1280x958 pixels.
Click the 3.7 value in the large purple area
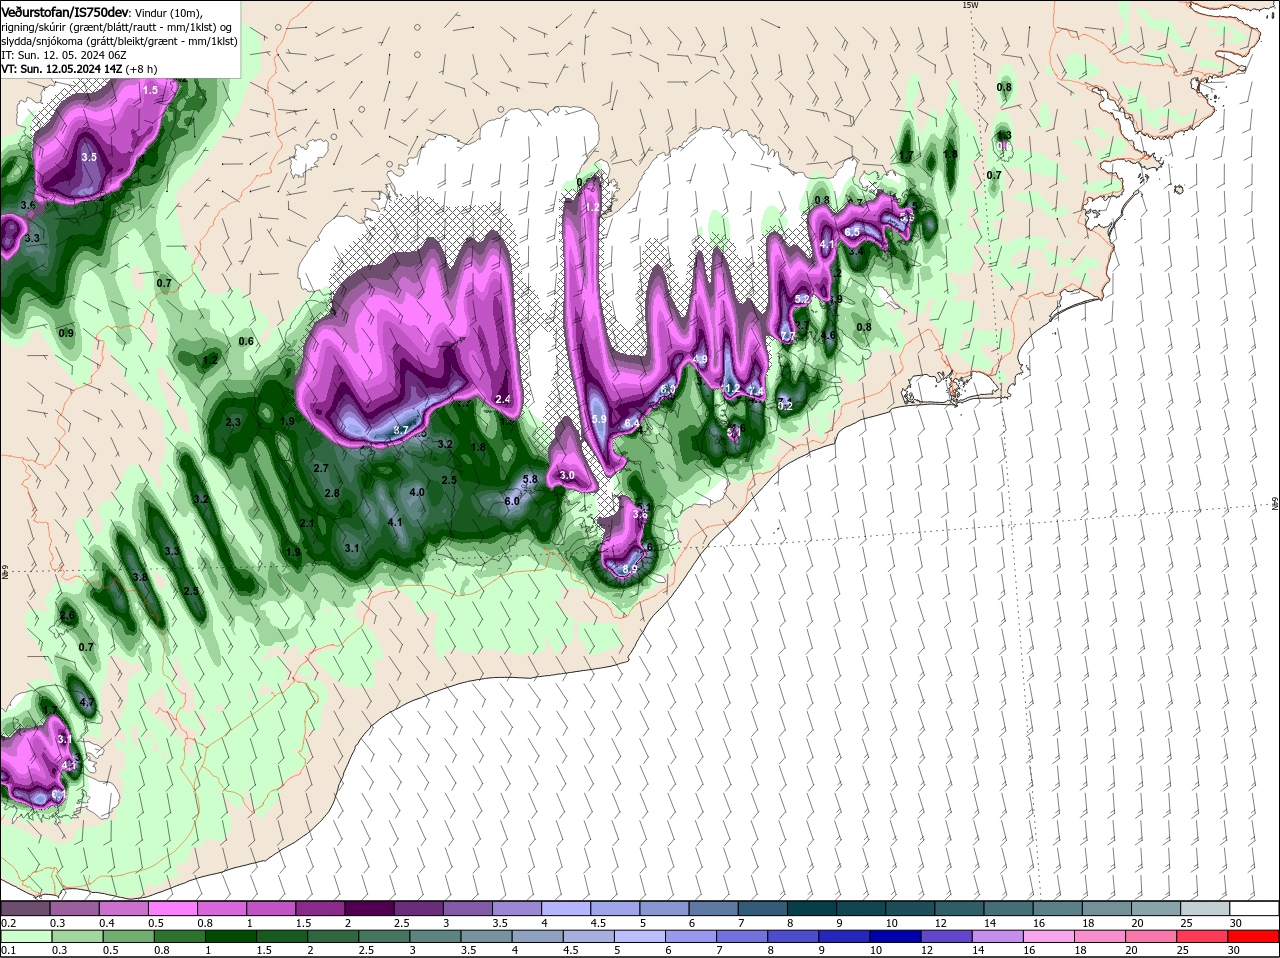[401, 429]
